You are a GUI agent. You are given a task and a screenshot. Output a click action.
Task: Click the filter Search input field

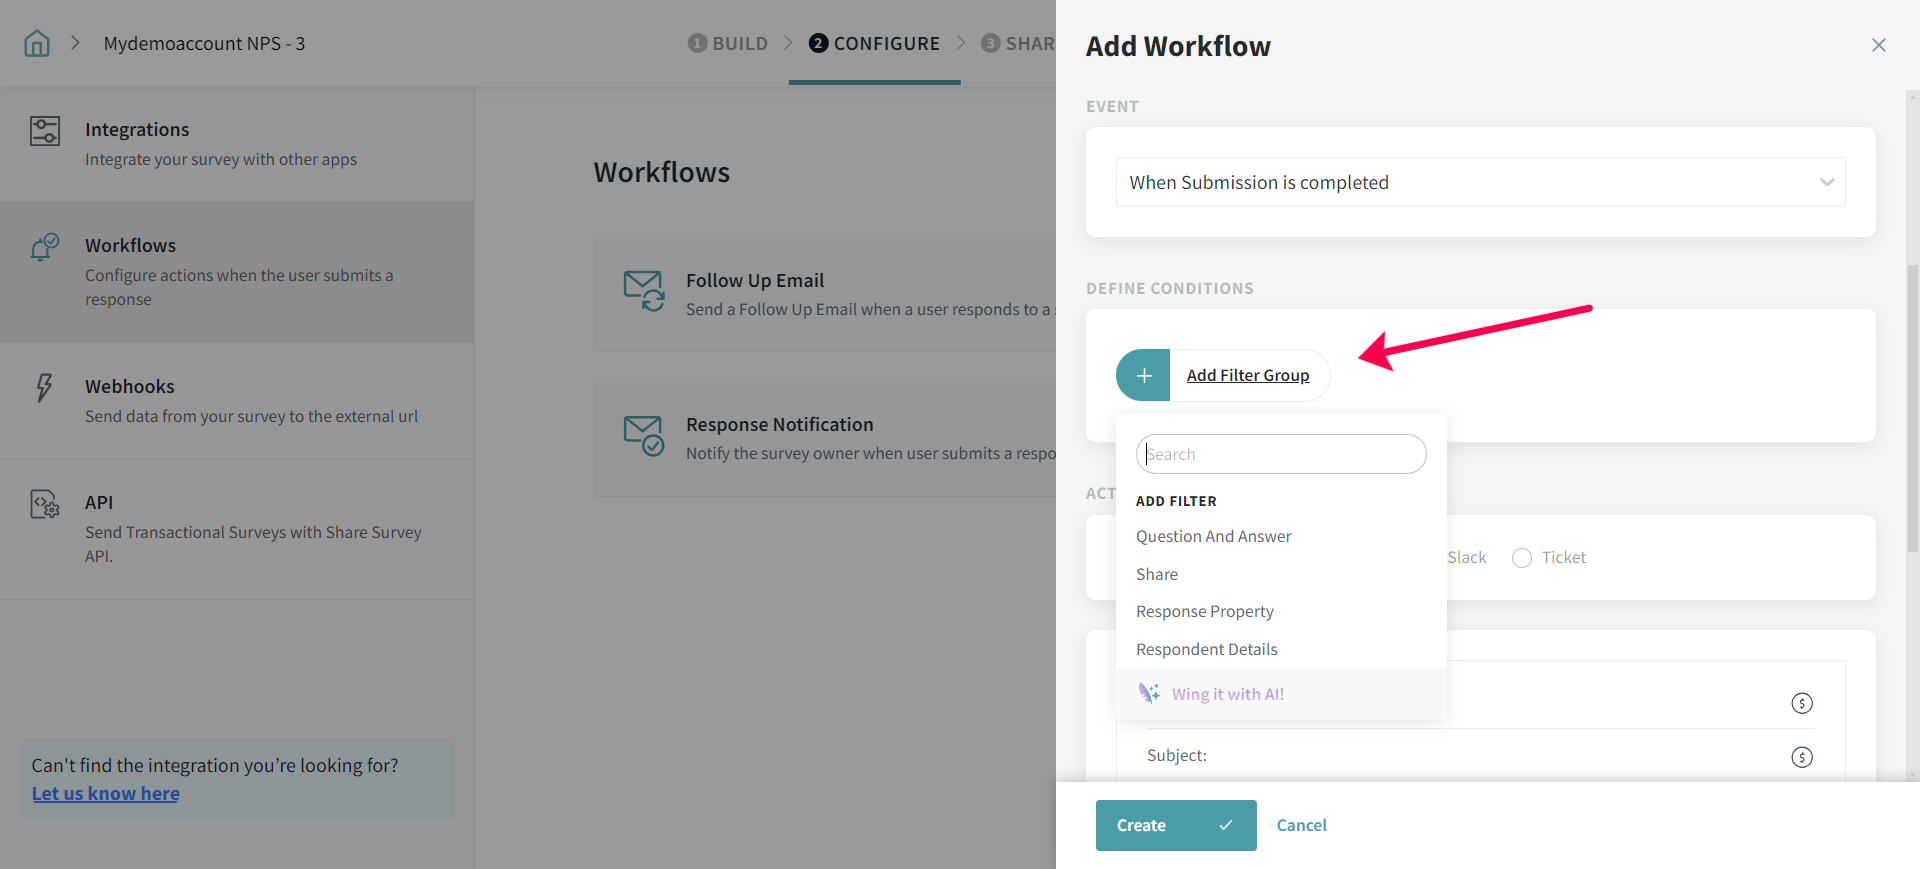point(1281,454)
